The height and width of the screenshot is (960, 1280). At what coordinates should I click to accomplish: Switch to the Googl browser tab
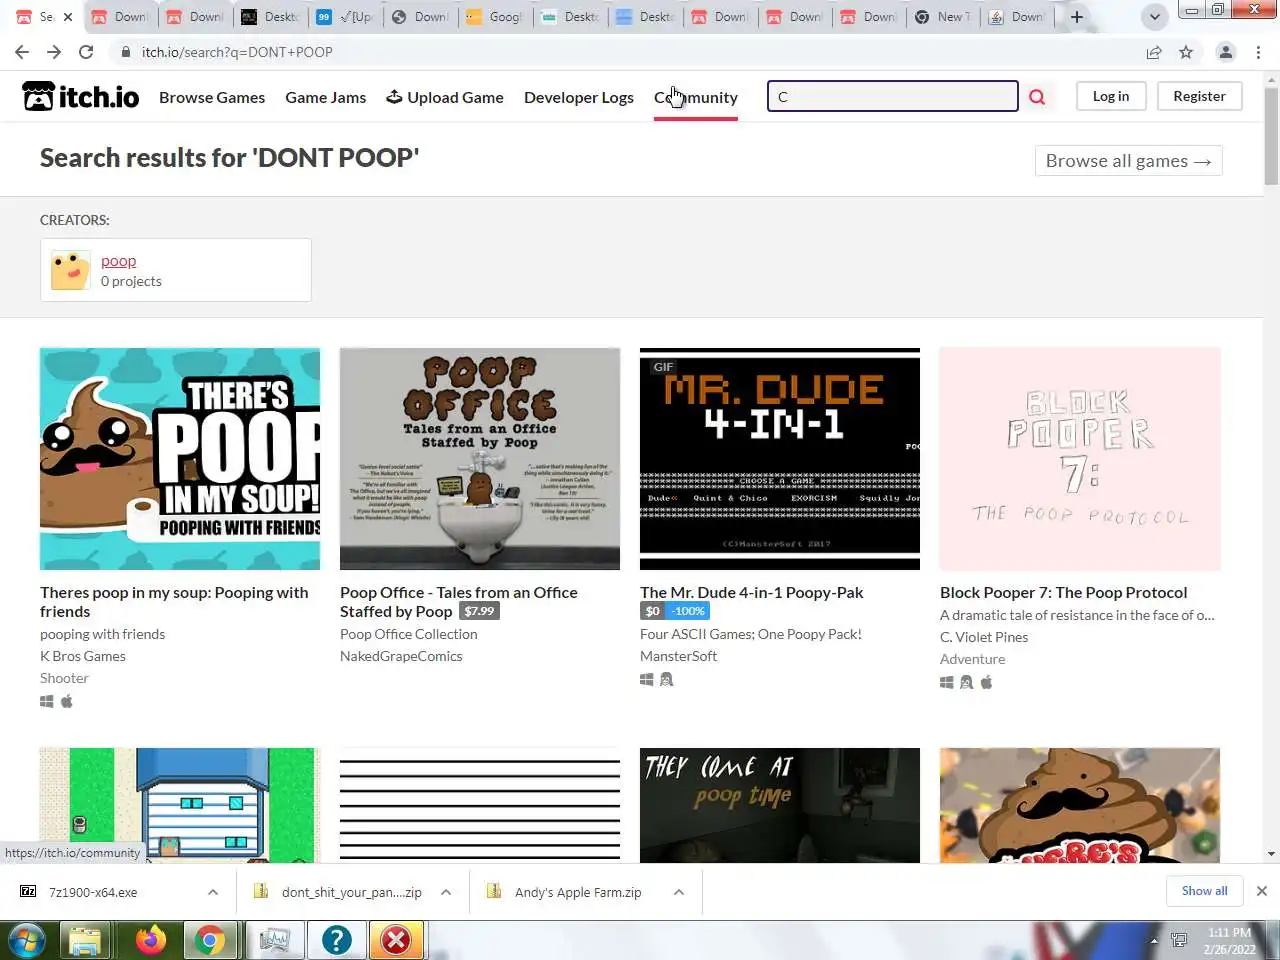click(495, 17)
